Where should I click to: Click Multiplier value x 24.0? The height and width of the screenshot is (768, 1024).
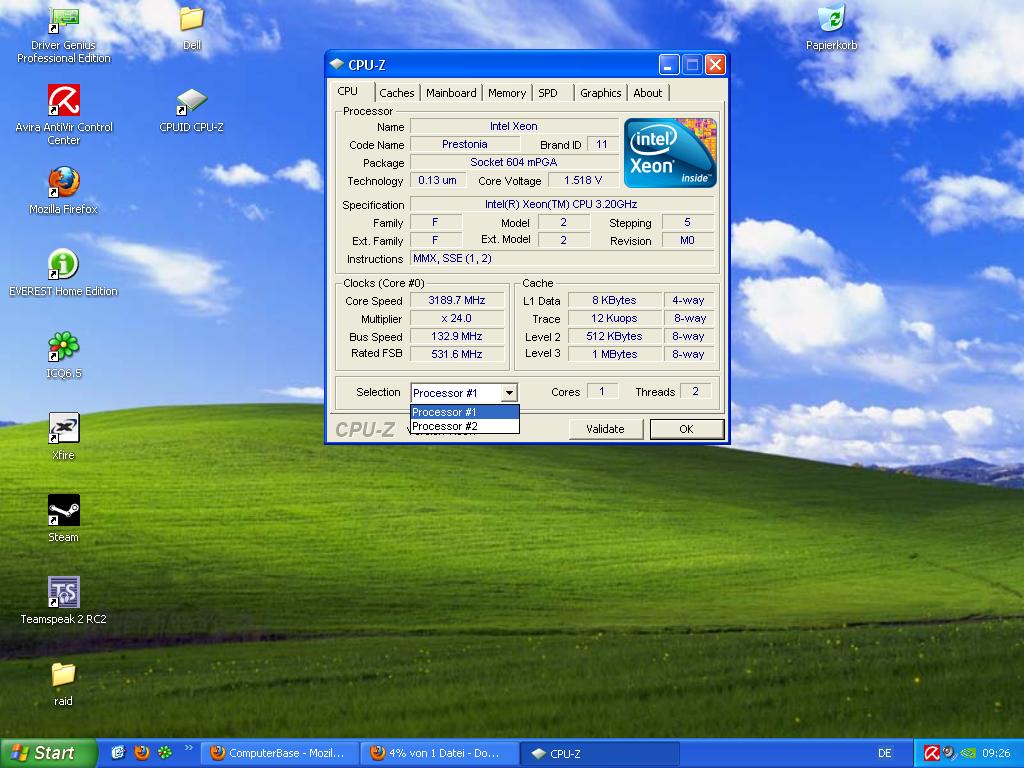(457, 319)
